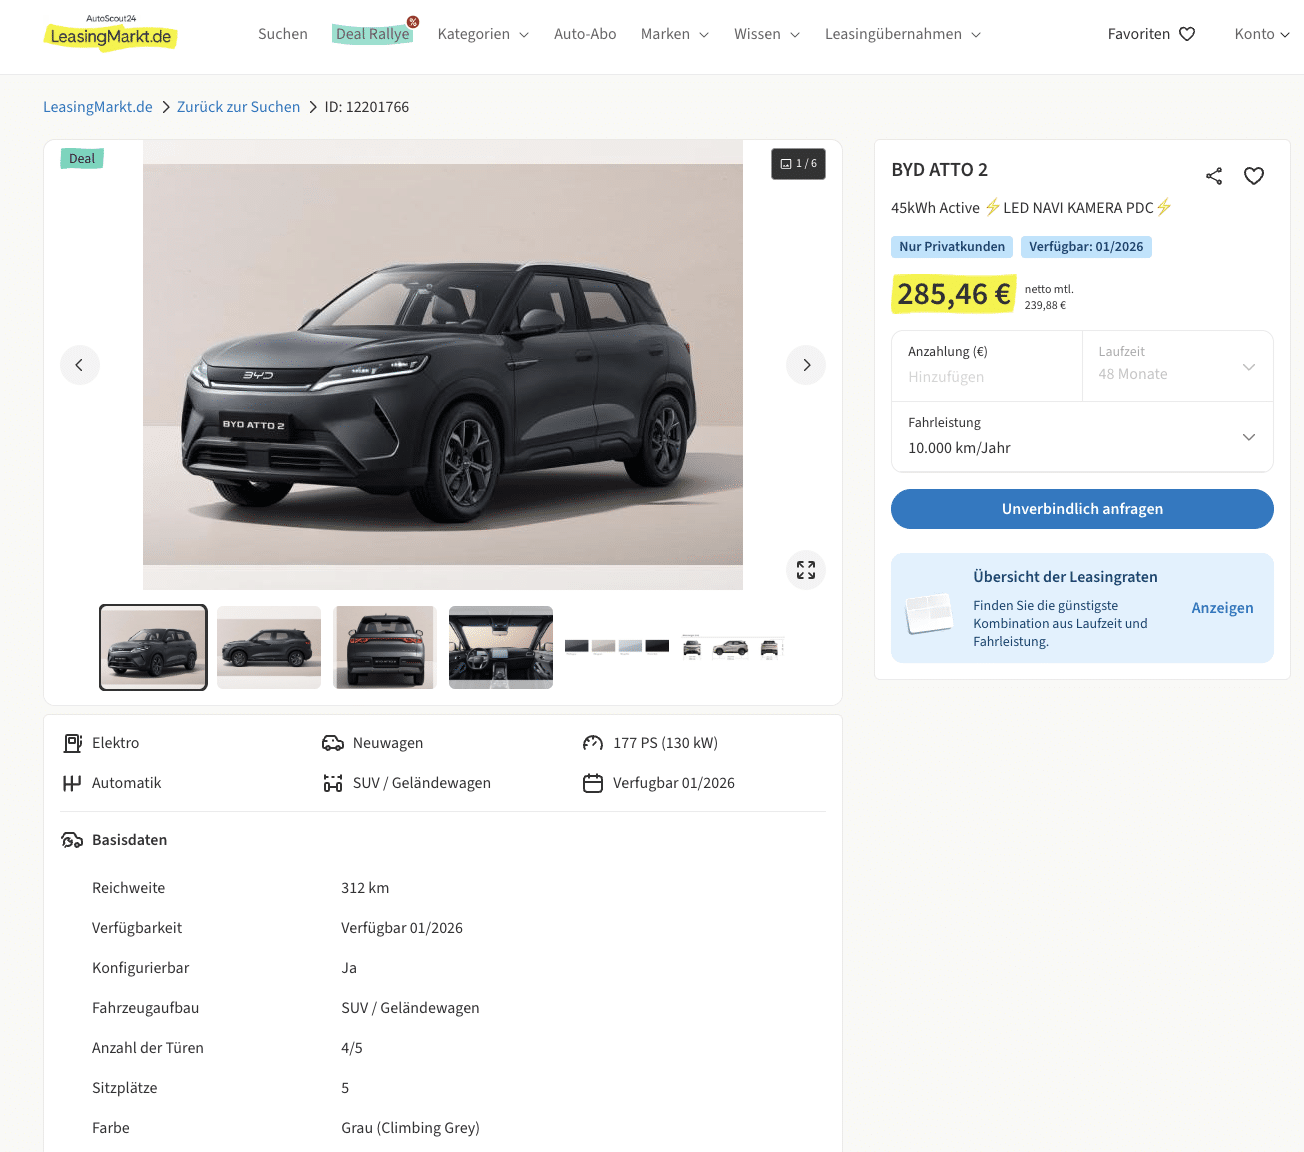Open the Deal Rallye page
This screenshot has width=1304, height=1152.
coord(373,34)
